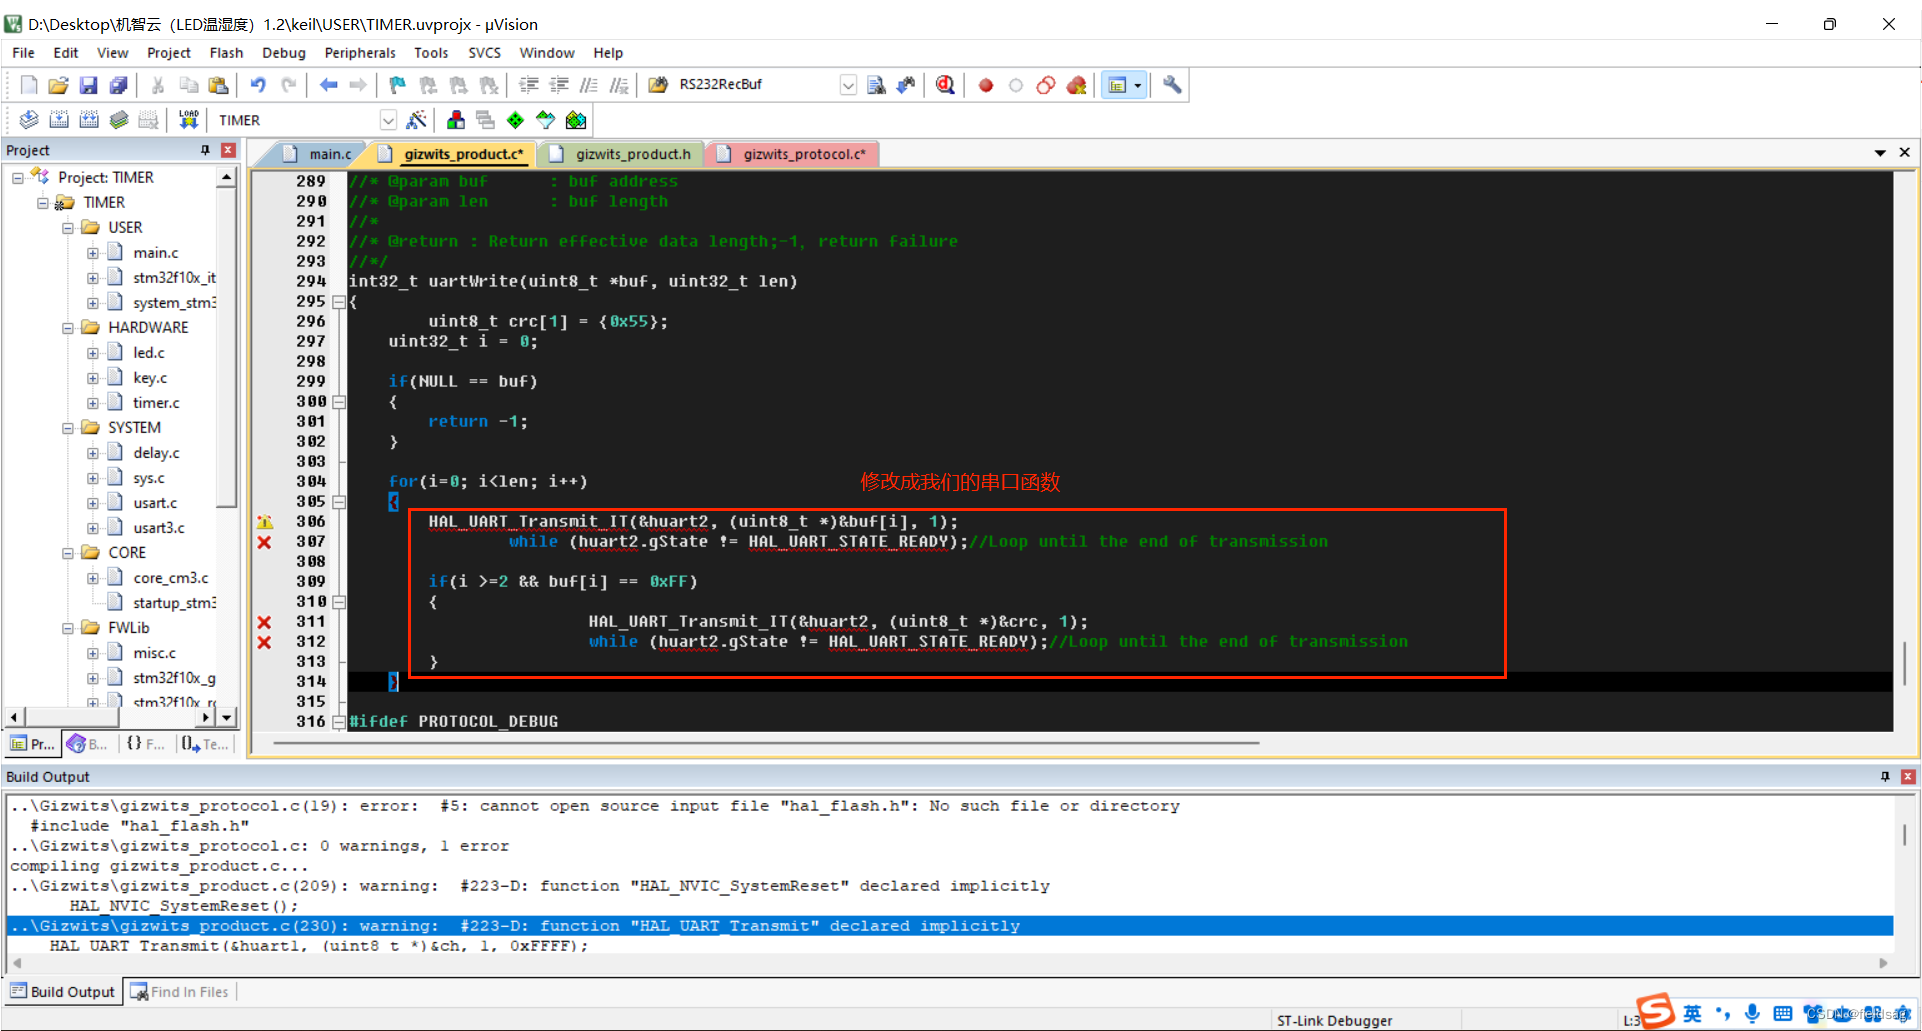Switch to Find In Files tab
Screen dimensions: 1922x1031
[180, 992]
